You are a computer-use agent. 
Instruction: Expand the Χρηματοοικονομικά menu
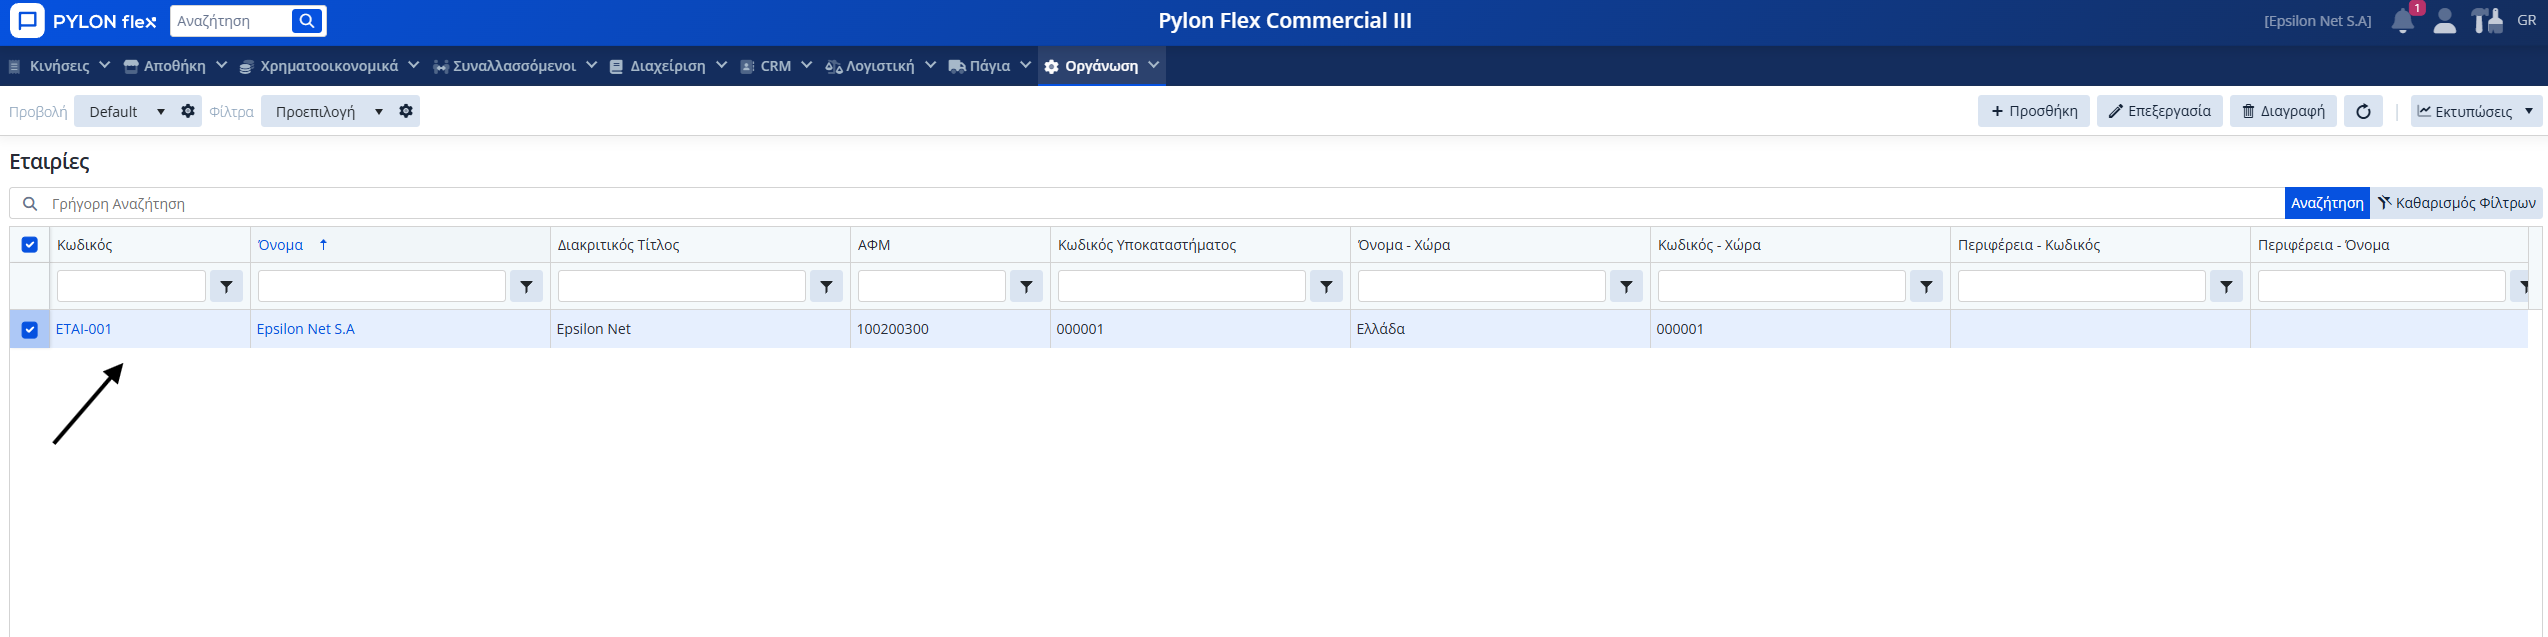[x=329, y=66]
